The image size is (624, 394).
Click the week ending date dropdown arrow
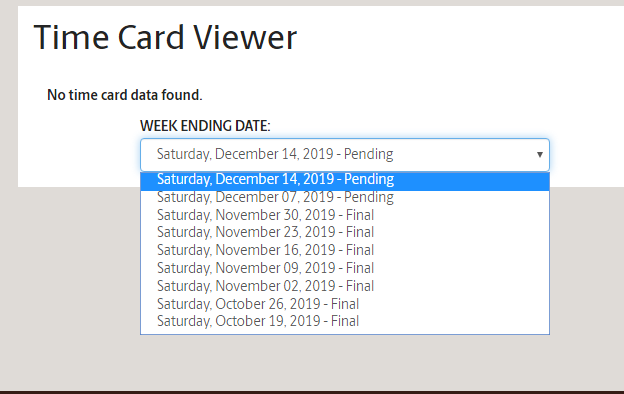pyautogui.click(x=540, y=154)
